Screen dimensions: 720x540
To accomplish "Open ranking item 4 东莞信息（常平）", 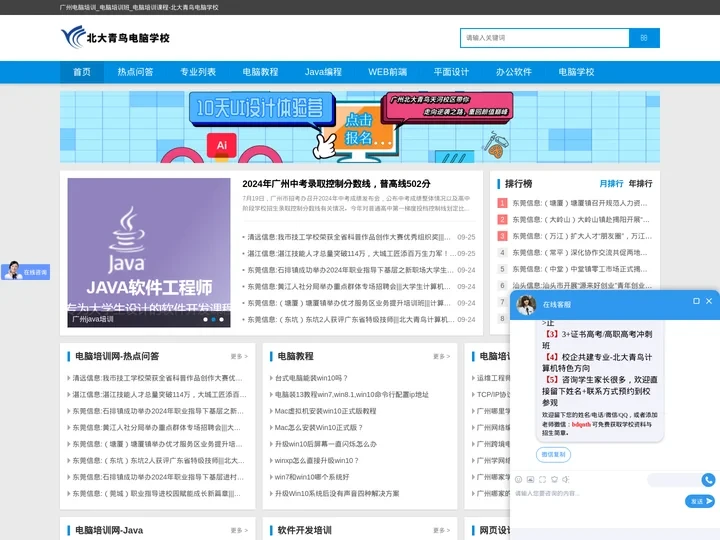I will click(x=579, y=253).
